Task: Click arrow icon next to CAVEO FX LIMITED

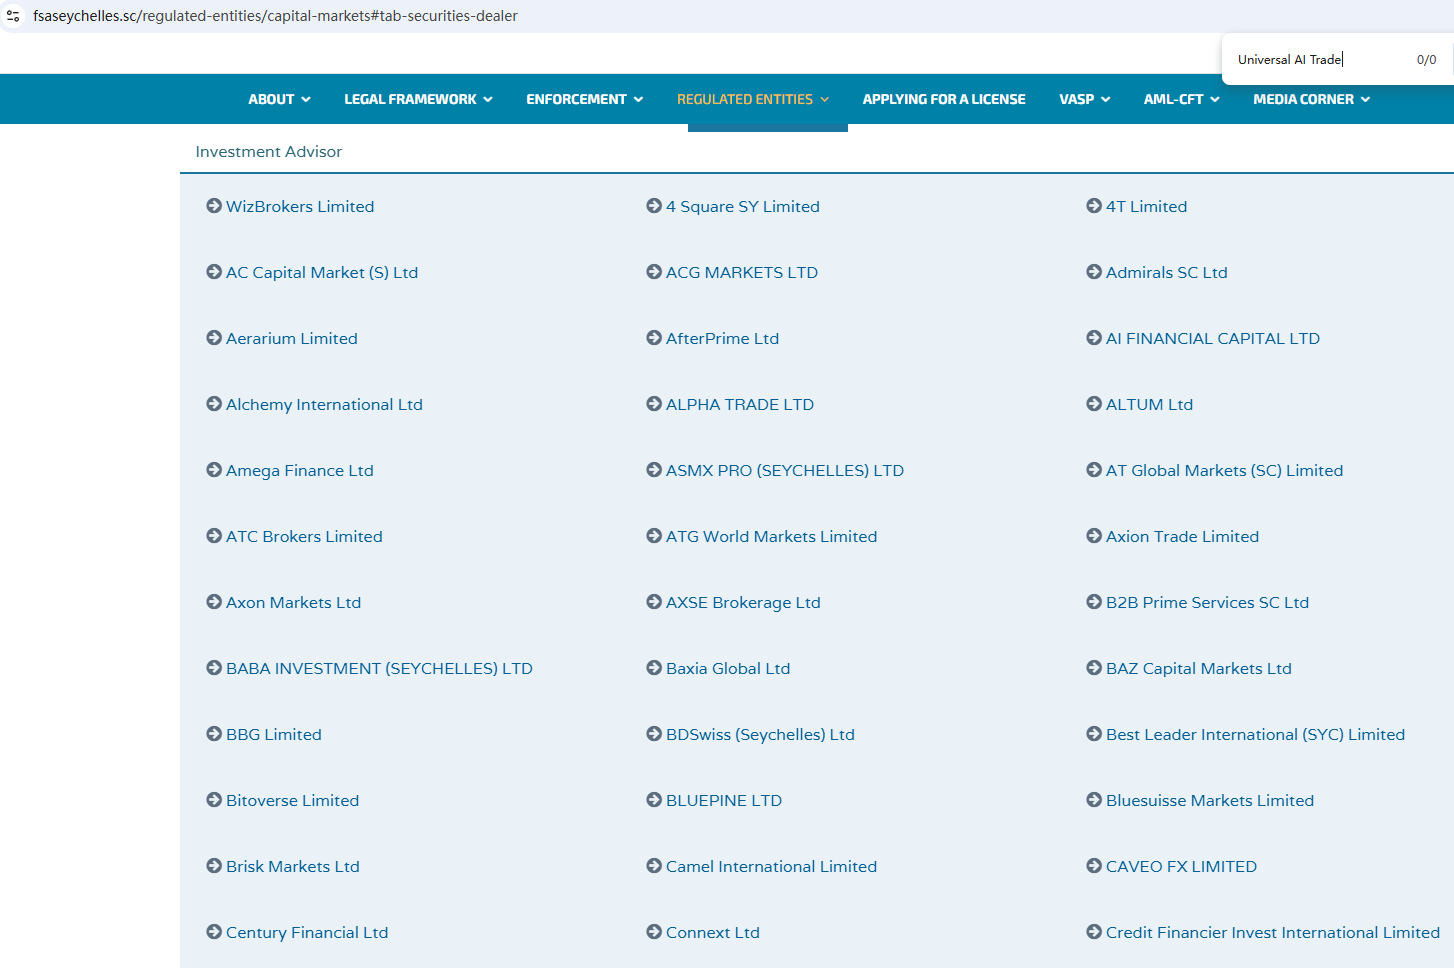Action: tap(1094, 866)
